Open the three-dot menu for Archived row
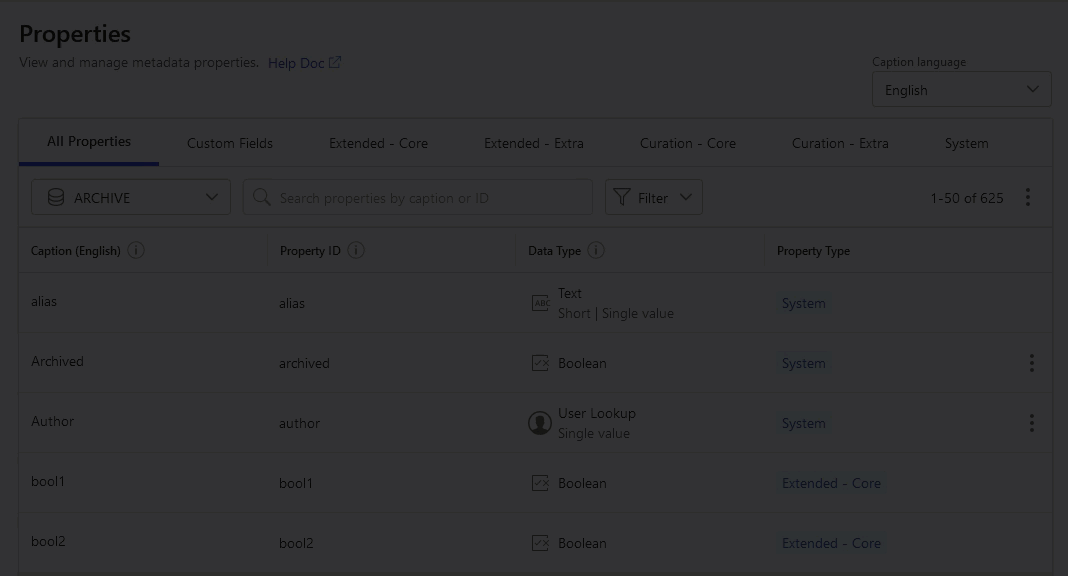The image size is (1068, 576). 1031,363
